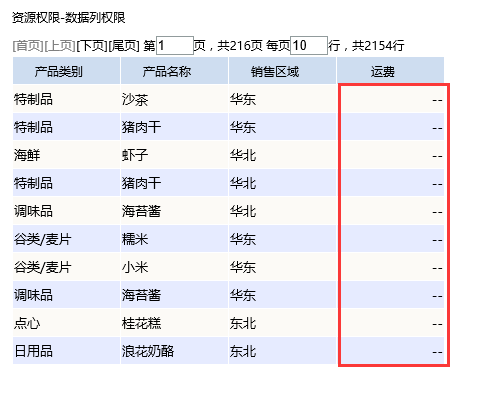This screenshot has width=483, height=398.
Task: Select the 点心 category cell
Action: coord(66,323)
